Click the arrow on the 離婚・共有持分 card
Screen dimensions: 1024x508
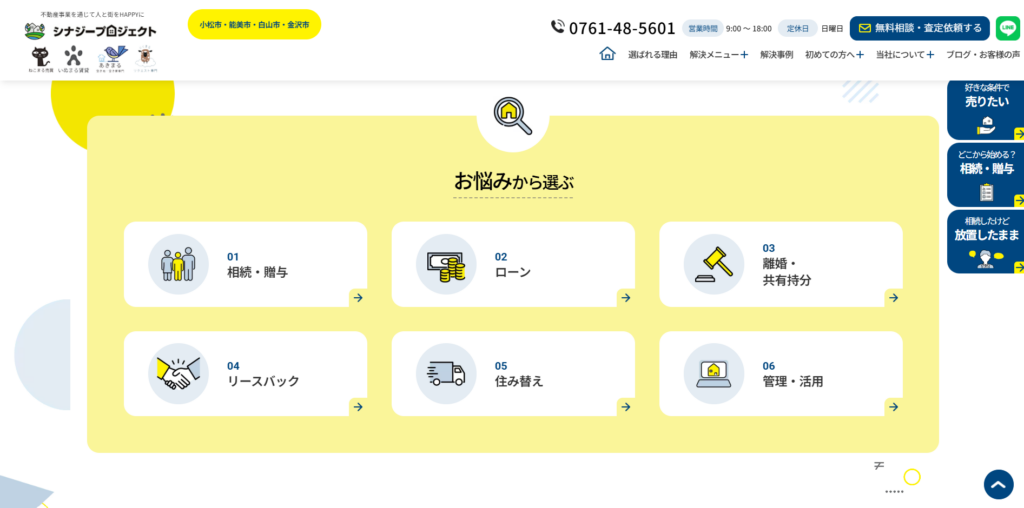point(893,298)
